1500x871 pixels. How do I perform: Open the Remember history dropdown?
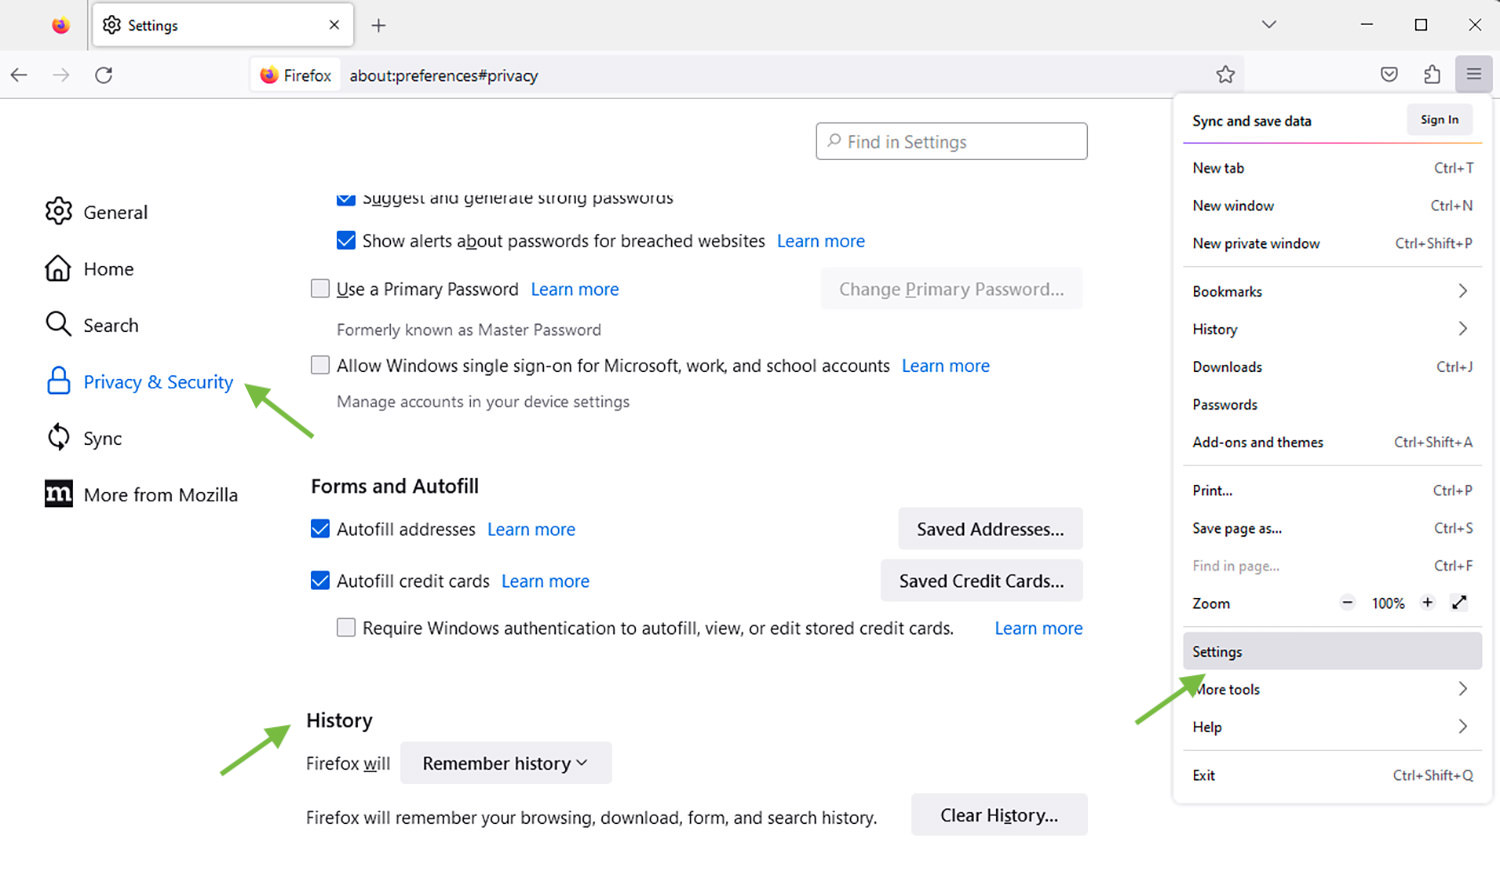click(505, 763)
